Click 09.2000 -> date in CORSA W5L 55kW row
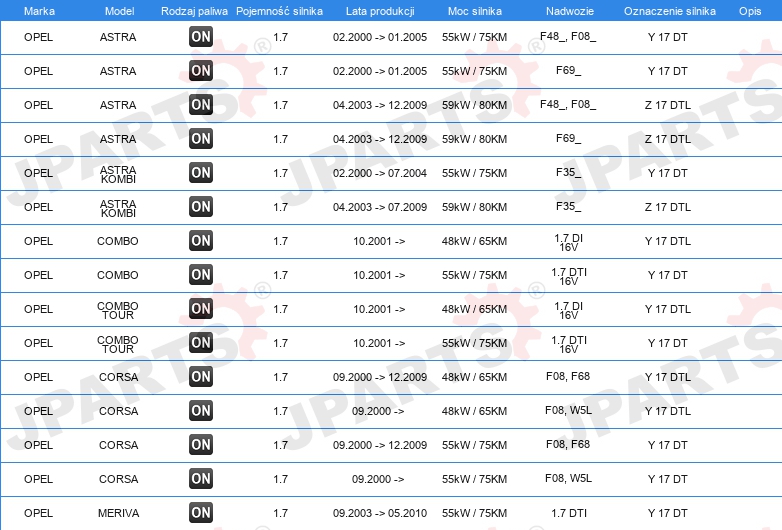The height and width of the screenshot is (530, 782). pyautogui.click(x=378, y=479)
